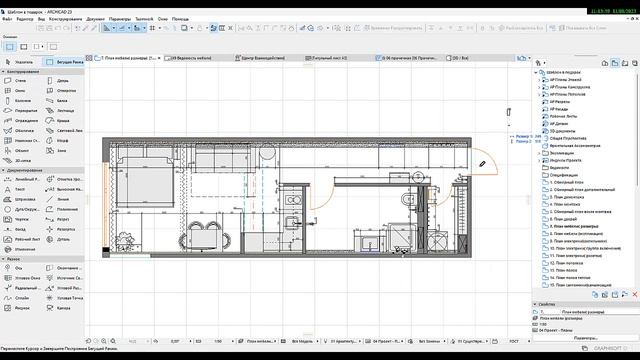
Task: Toggle the first marquee selection method in Info Box
Action: pos(10,47)
